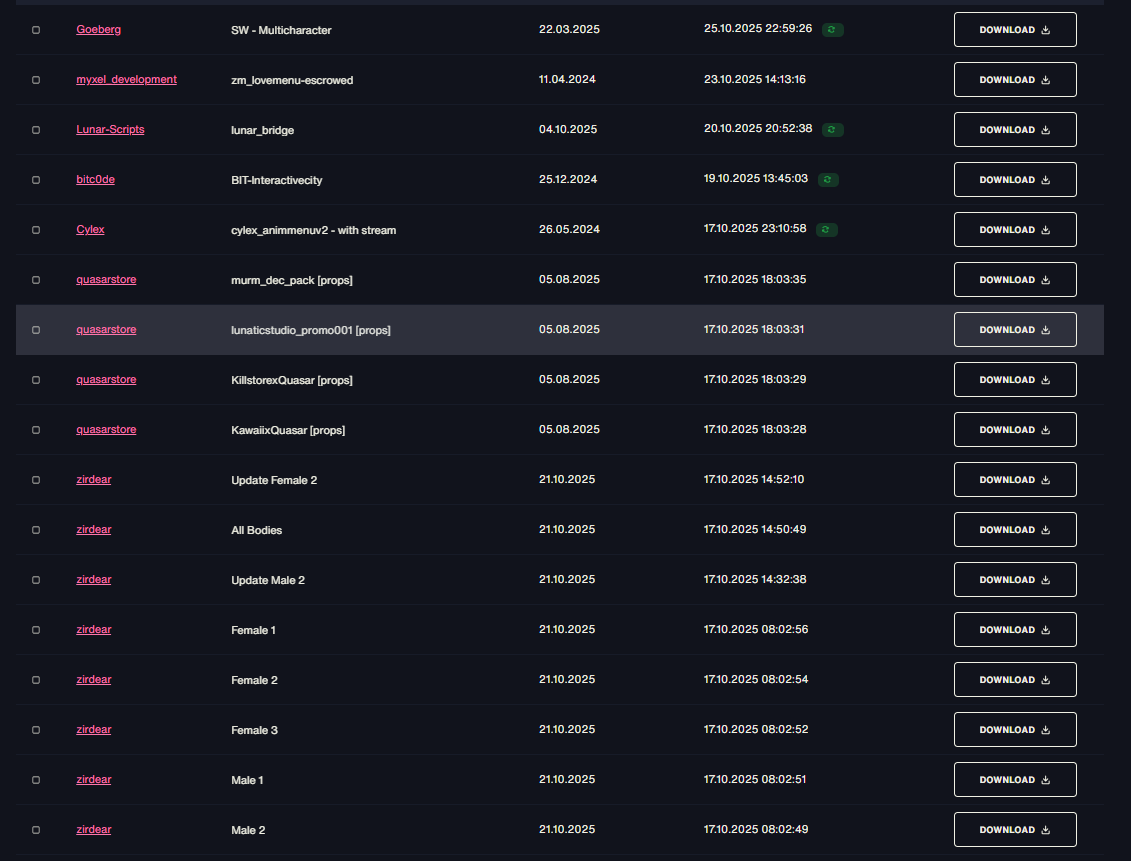The width and height of the screenshot is (1131, 861).
Task: Click the 'BIT-Interactivecity' asset name
Action: pyautogui.click(x=277, y=180)
